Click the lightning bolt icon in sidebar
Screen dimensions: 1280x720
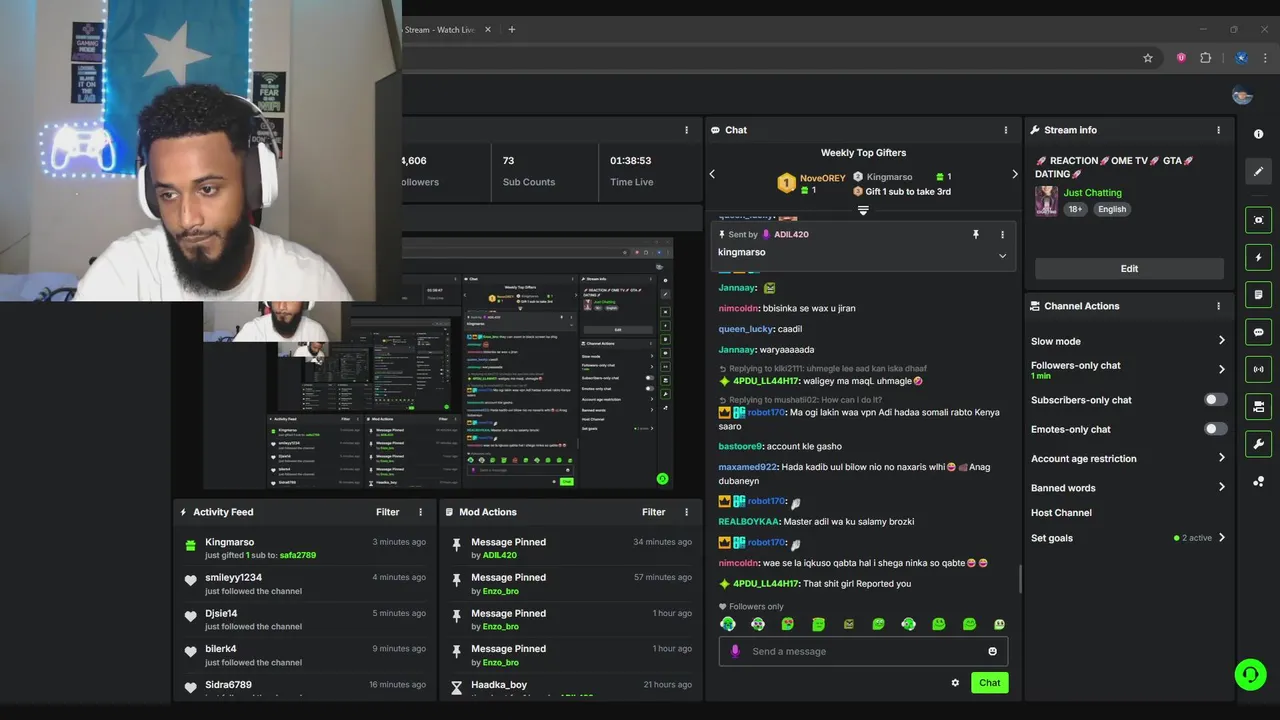click(1258, 257)
